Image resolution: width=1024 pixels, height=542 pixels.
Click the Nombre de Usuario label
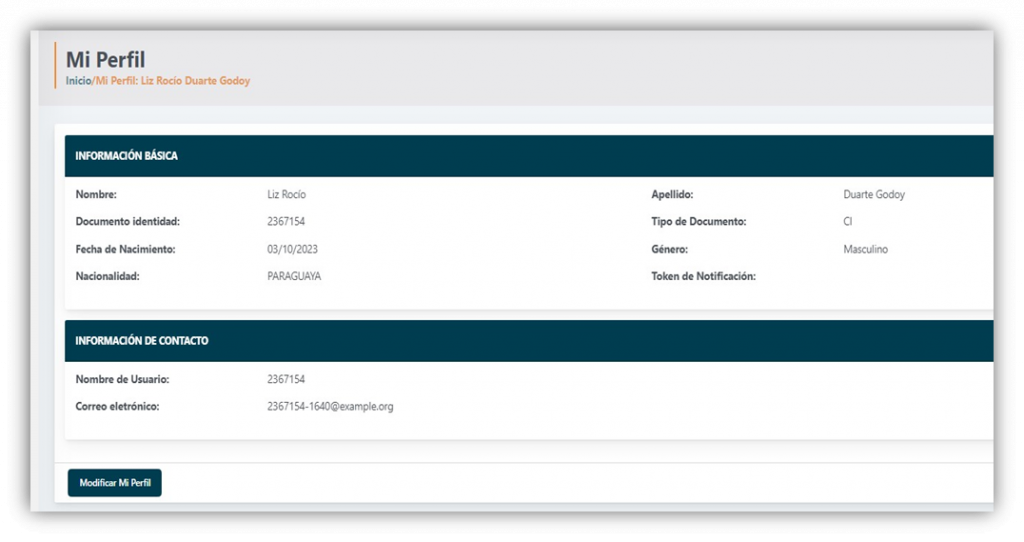(x=122, y=380)
